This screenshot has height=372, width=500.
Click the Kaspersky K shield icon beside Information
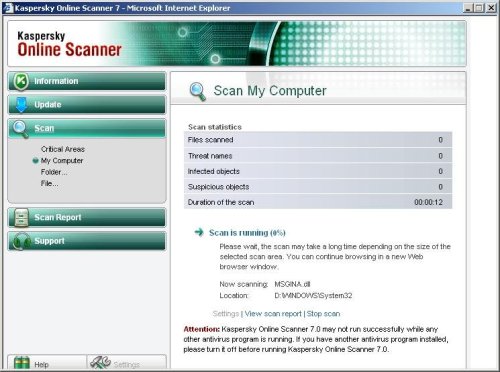click(x=20, y=81)
